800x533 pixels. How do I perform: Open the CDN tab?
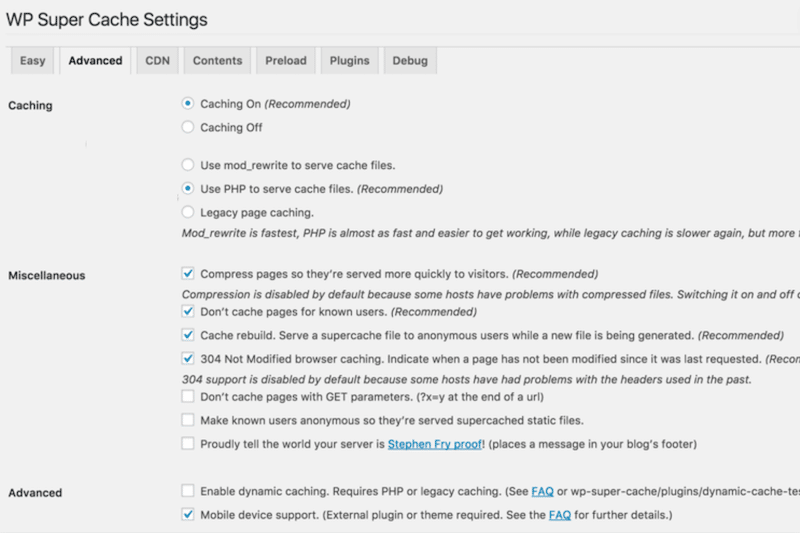157,61
